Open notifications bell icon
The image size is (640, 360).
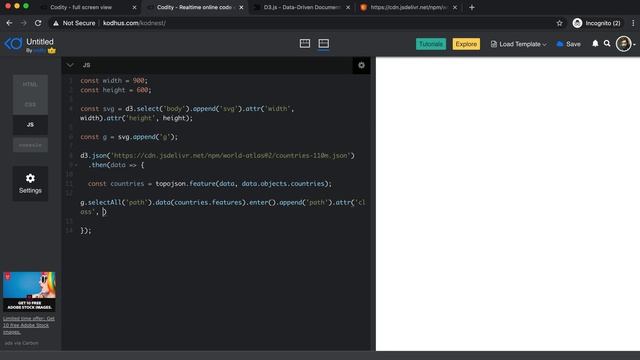click(x=595, y=43)
